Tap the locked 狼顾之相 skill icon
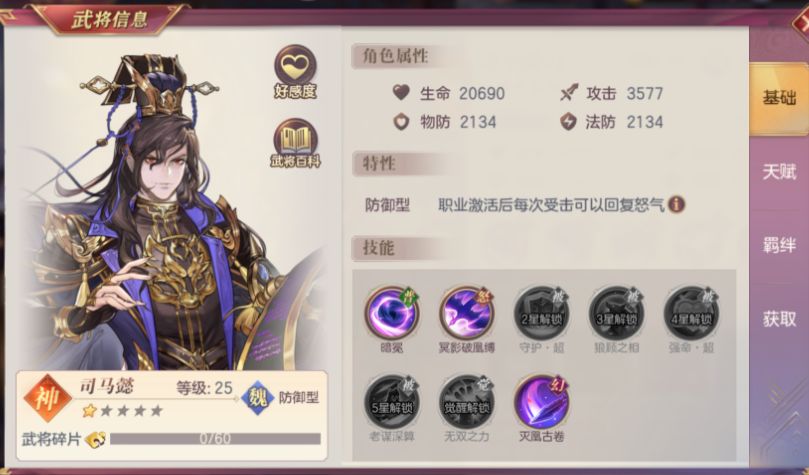The height and width of the screenshot is (475, 809). [616, 313]
